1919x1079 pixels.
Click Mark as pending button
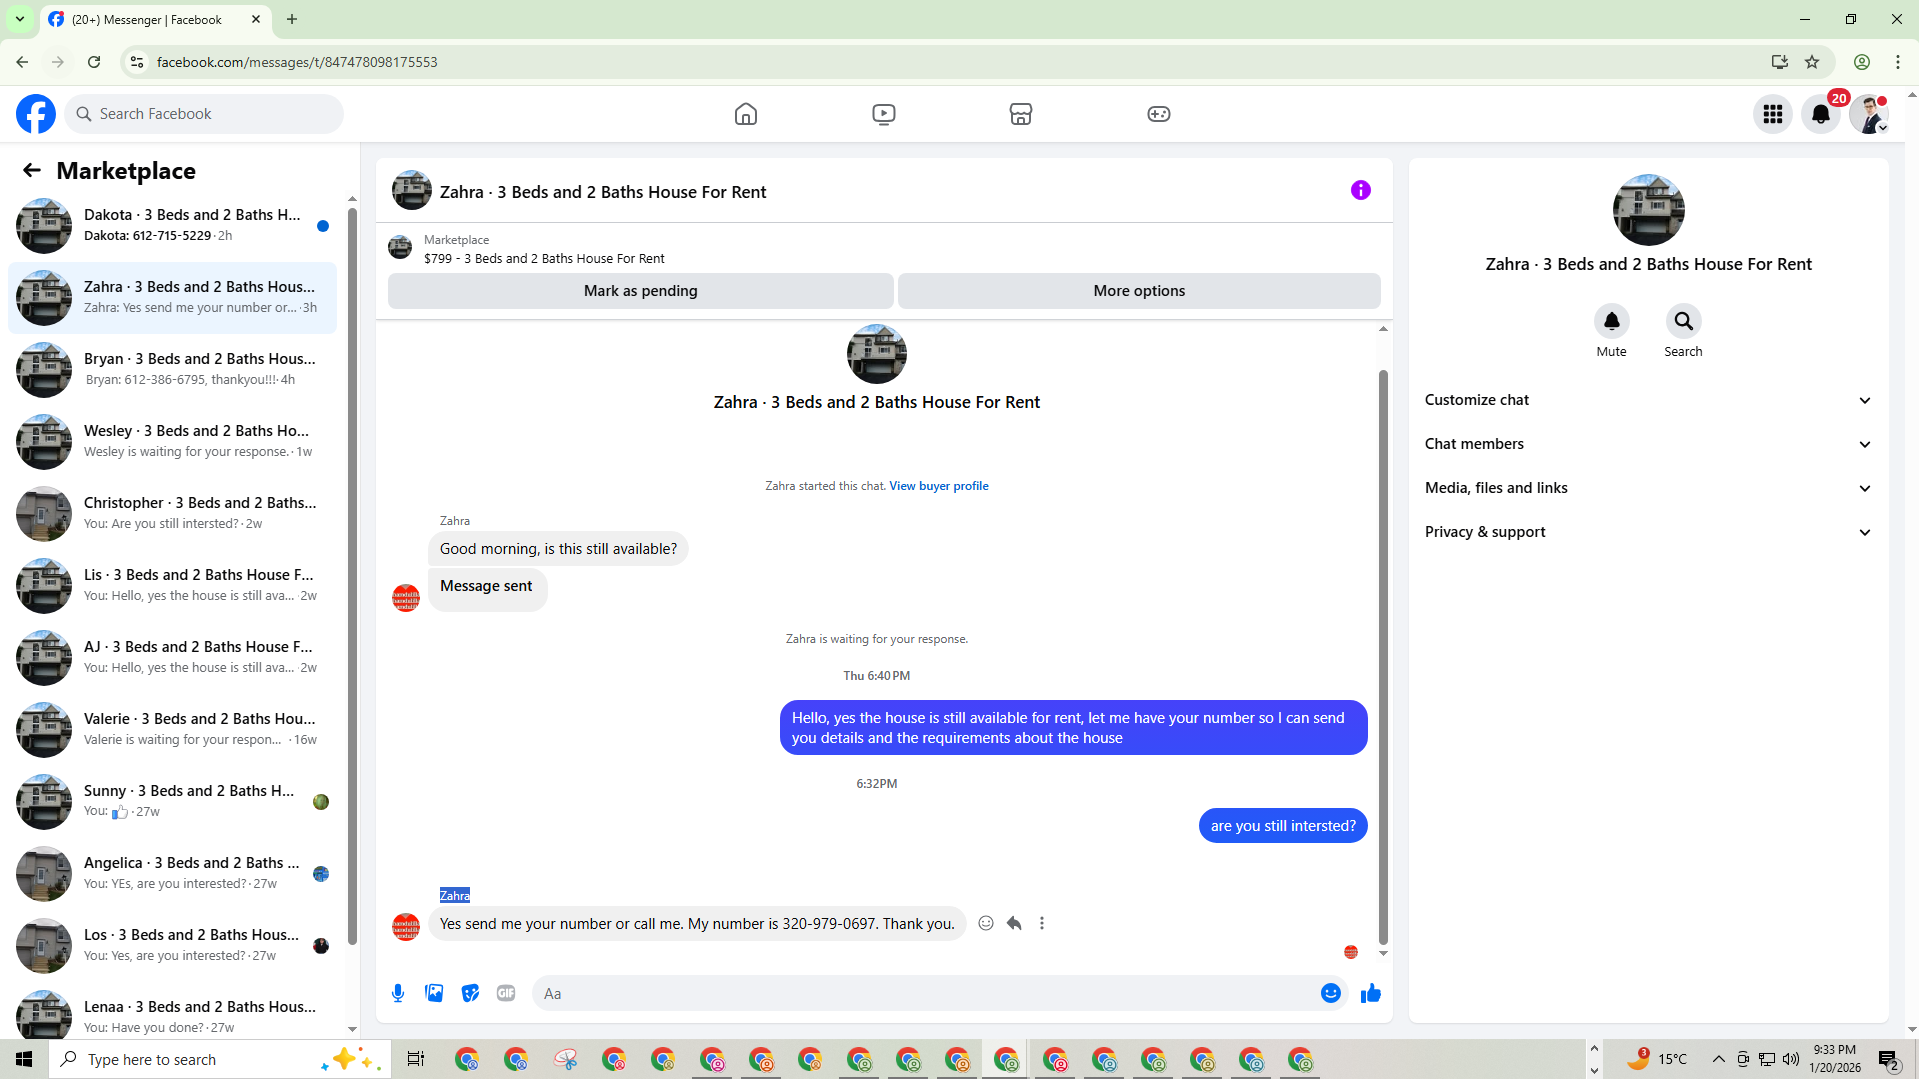coord(641,291)
